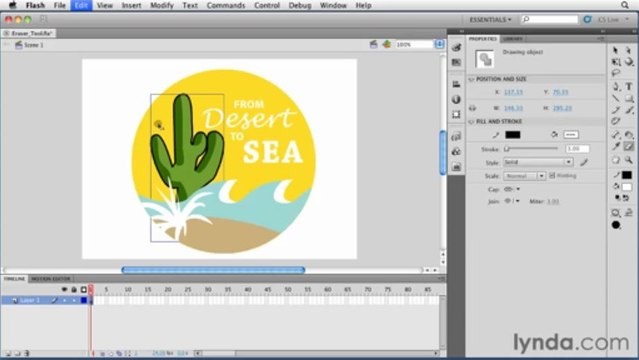Click the Edit Symbols icon
Screen dimensions: 639x360
pyautogui.click(x=387, y=44)
